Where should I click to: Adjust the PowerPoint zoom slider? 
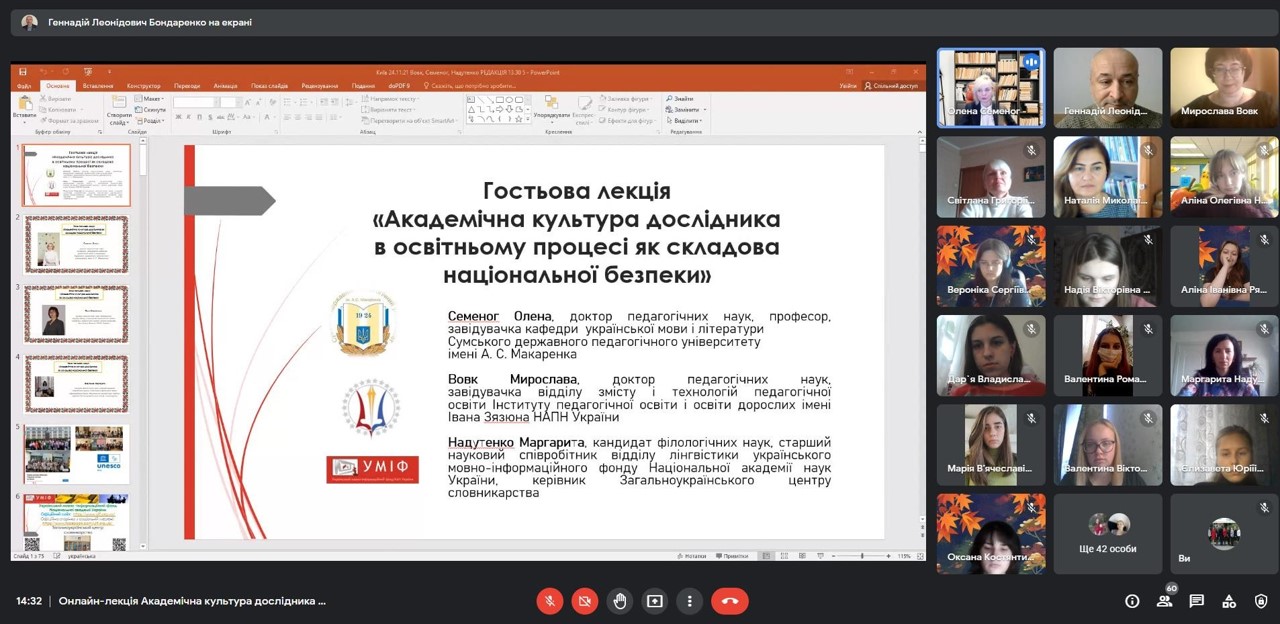(862, 556)
